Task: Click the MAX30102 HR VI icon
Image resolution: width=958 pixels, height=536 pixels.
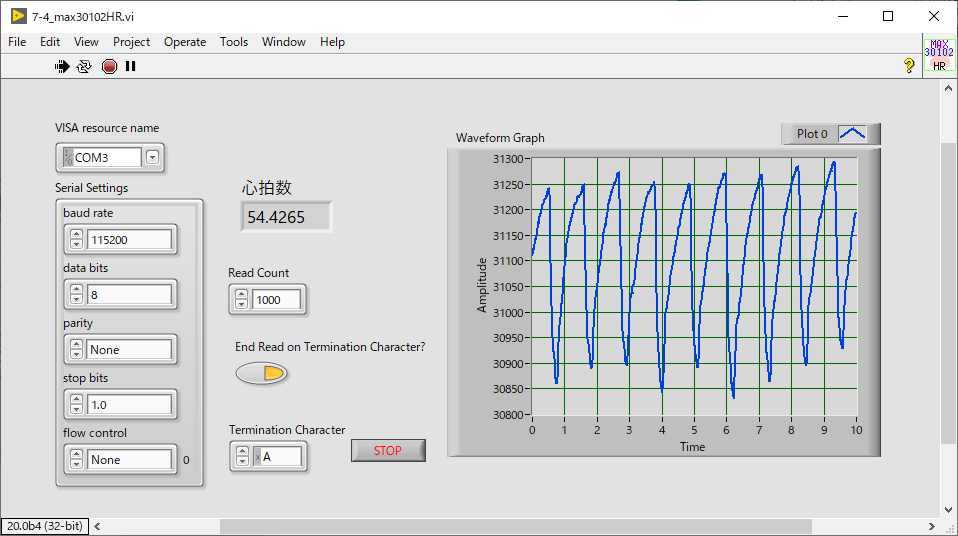Action: click(x=939, y=55)
